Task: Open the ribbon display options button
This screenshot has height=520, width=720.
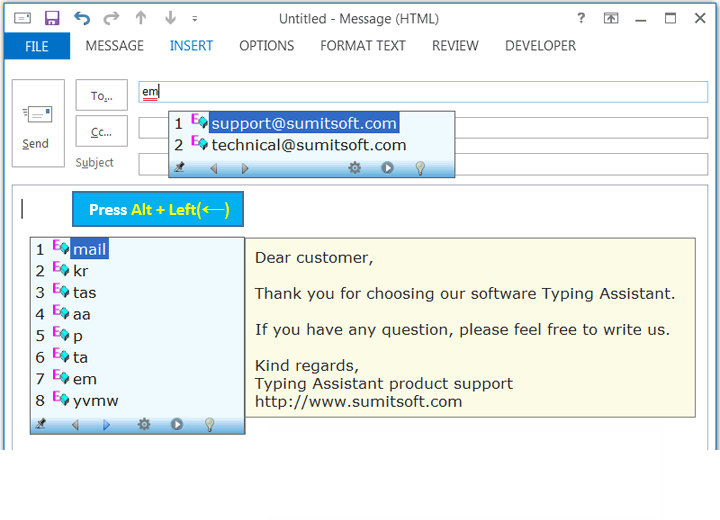Action: point(610,18)
